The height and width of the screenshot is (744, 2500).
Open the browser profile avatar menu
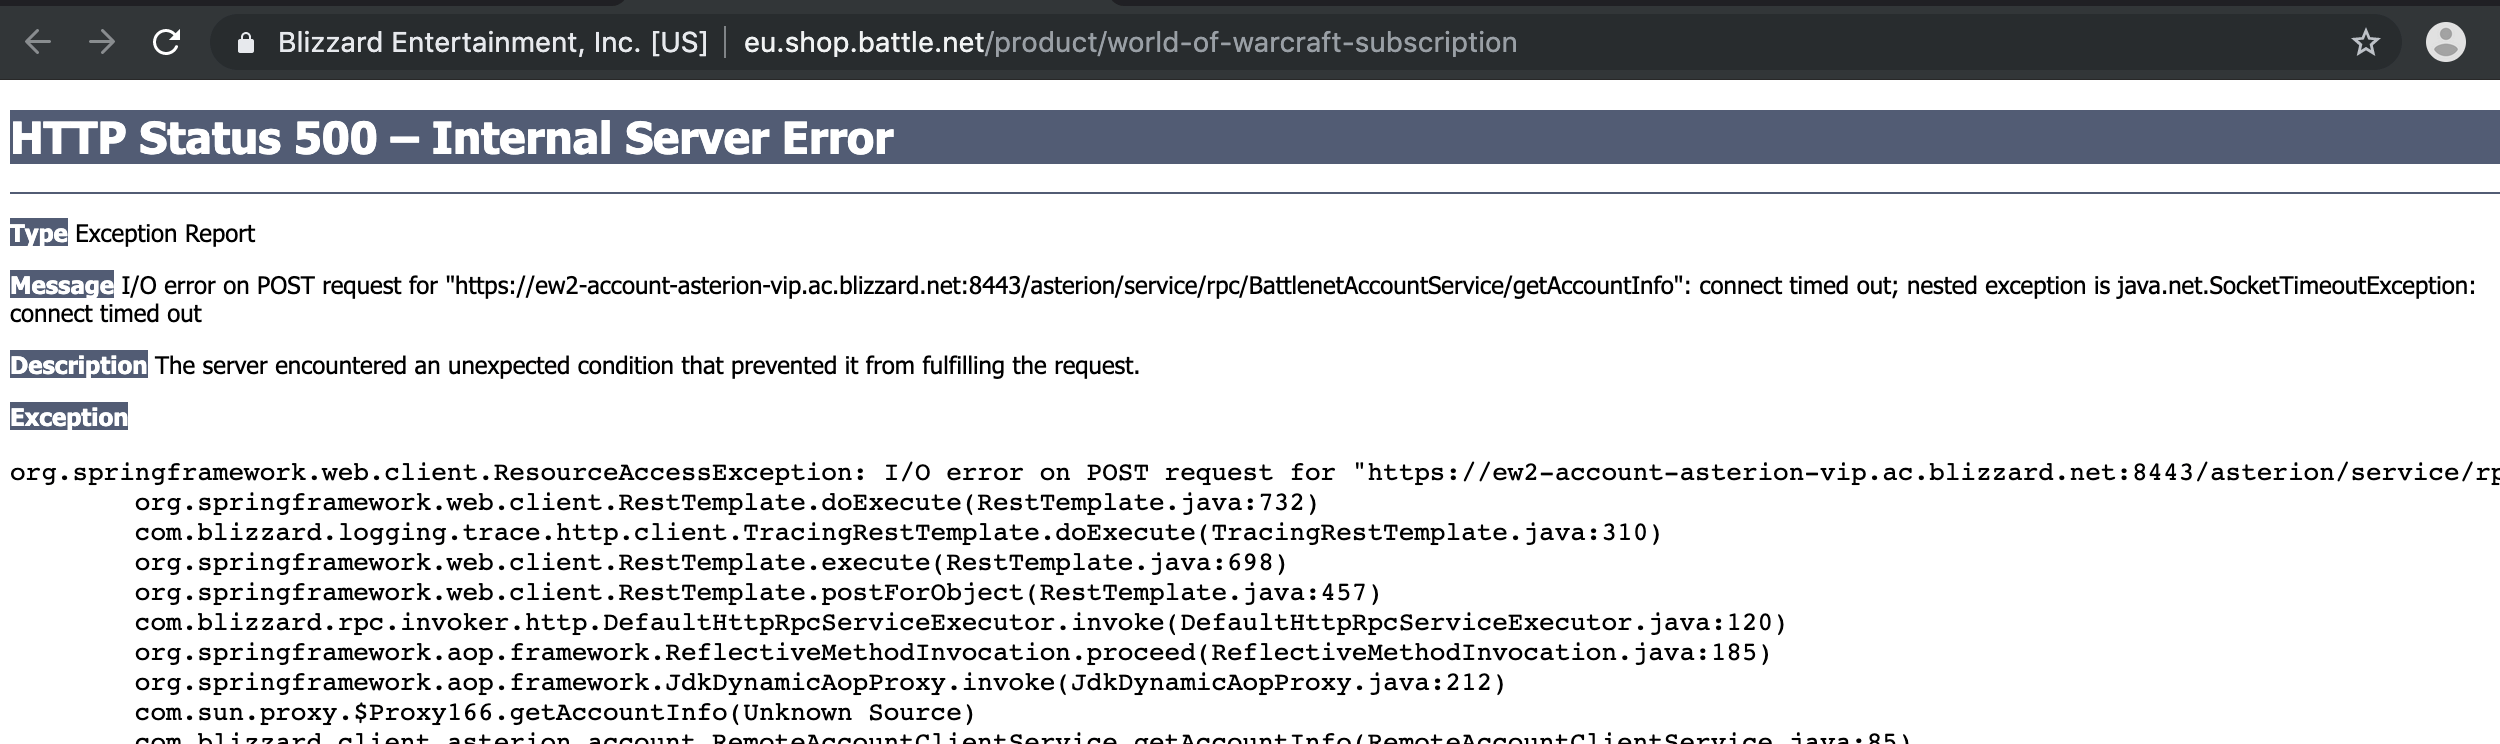(2445, 42)
